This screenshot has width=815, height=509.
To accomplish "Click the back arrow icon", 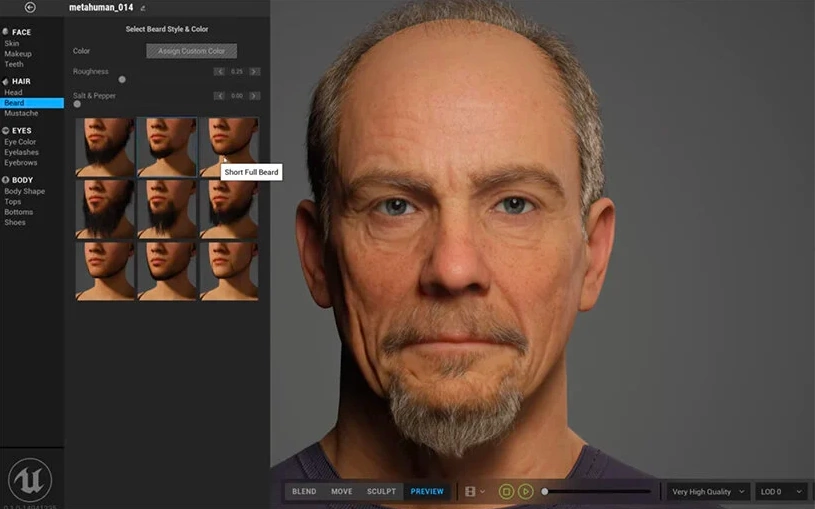I will tap(30, 8).
